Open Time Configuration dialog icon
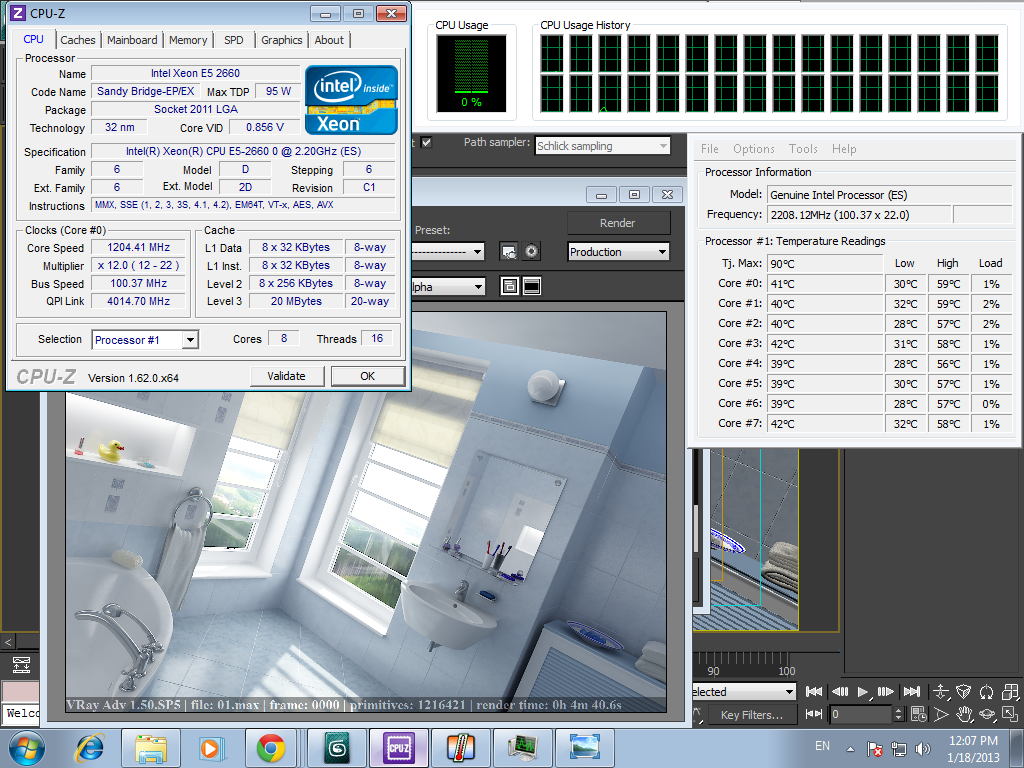This screenshot has height=768, width=1024. (919, 714)
